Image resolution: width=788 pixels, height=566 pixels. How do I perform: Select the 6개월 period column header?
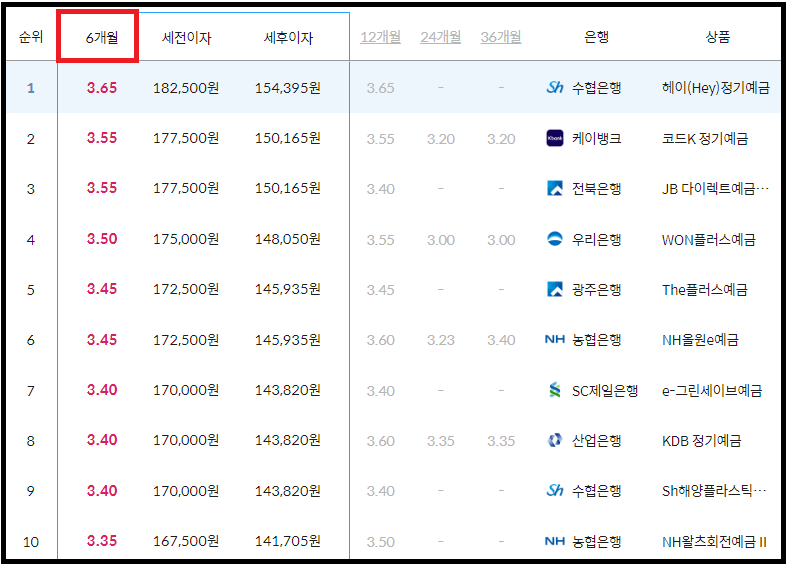click(x=102, y=37)
